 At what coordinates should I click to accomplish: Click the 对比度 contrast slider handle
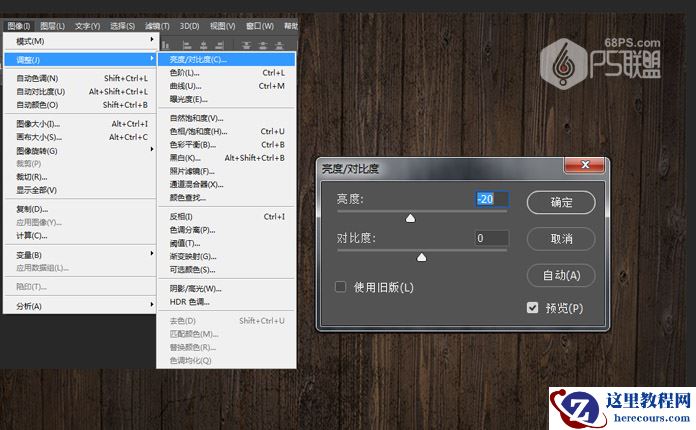tap(422, 257)
